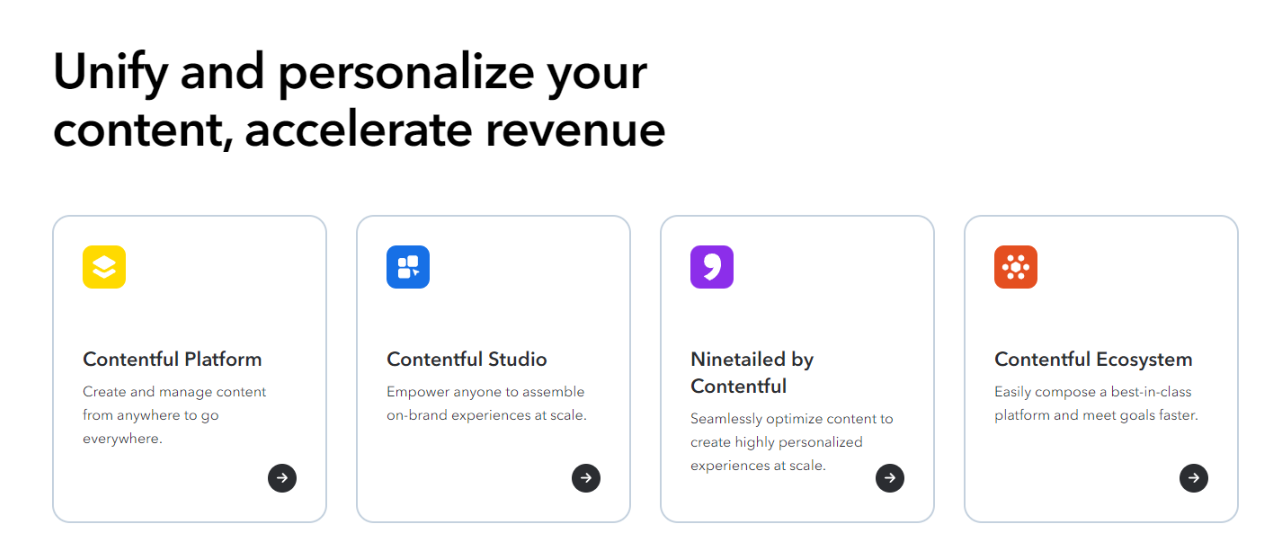Click the purple Ninetailed comma icon

tap(712, 267)
